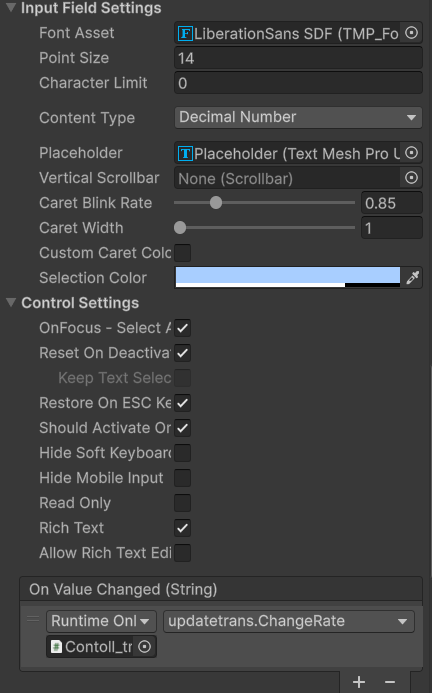Screen dimensions: 432x693
Task: Remove event listener with minus icon
Action: 390,682
